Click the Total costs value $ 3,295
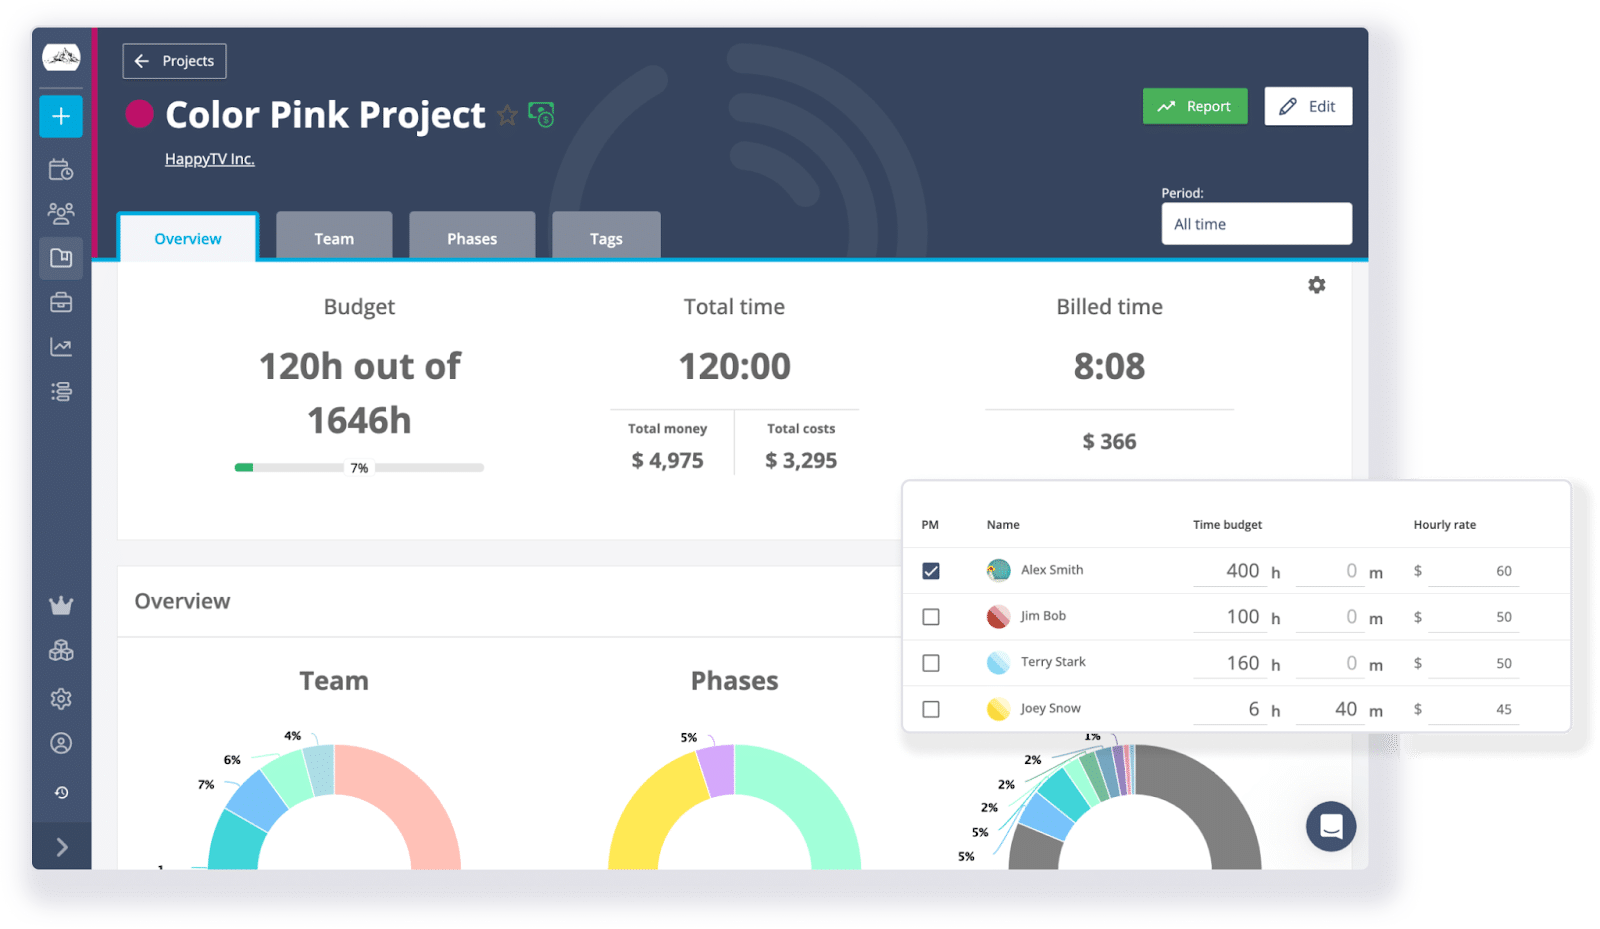The width and height of the screenshot is (1600, 929). [801, 460]
